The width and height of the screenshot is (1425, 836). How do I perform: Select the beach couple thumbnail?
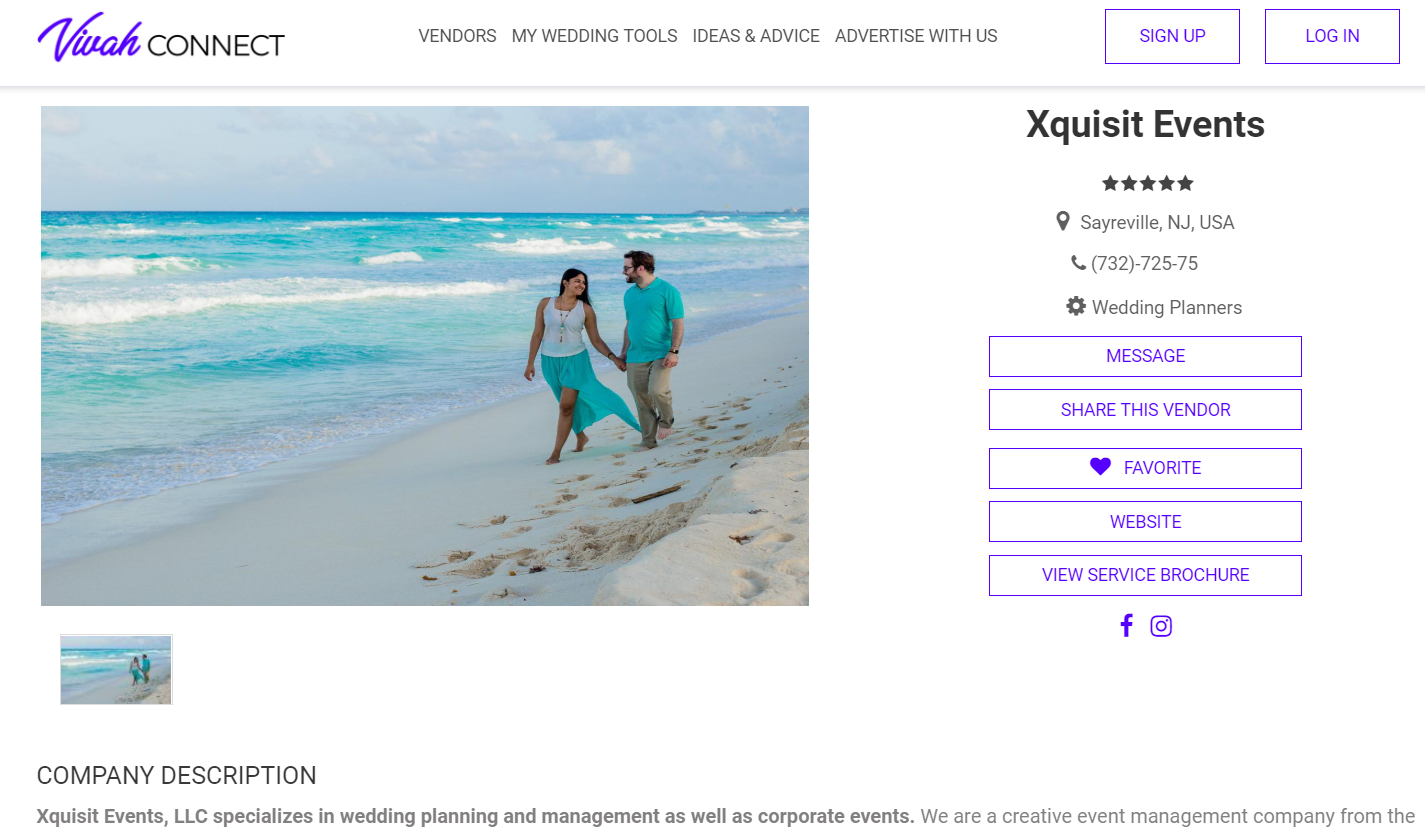[116, 669]
